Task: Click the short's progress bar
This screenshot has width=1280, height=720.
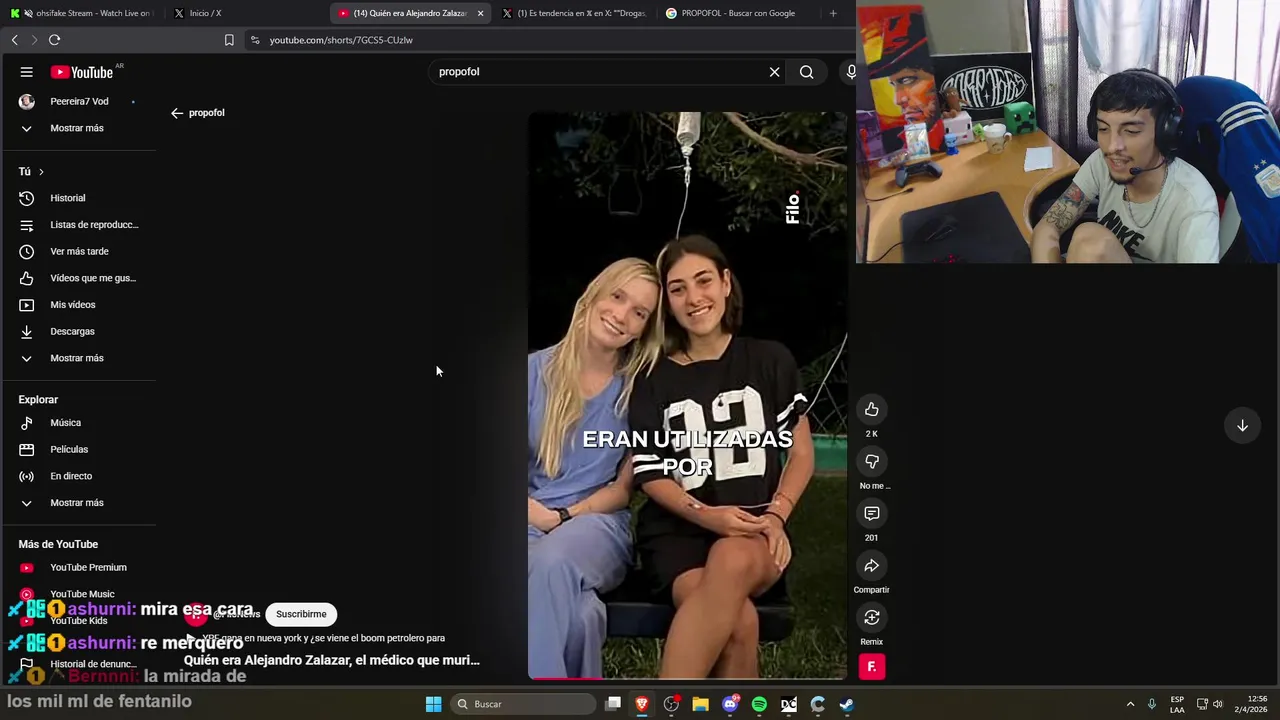Action: coord(687,678)
